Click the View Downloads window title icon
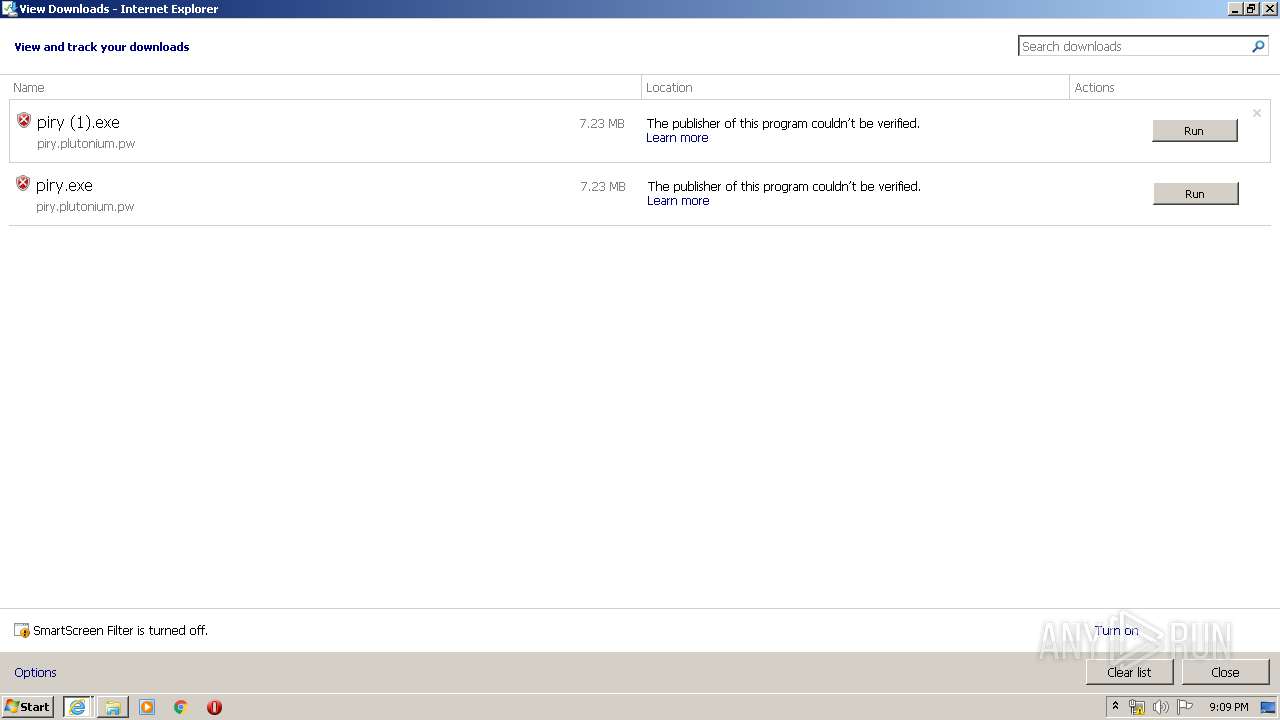 coord(10,9)
